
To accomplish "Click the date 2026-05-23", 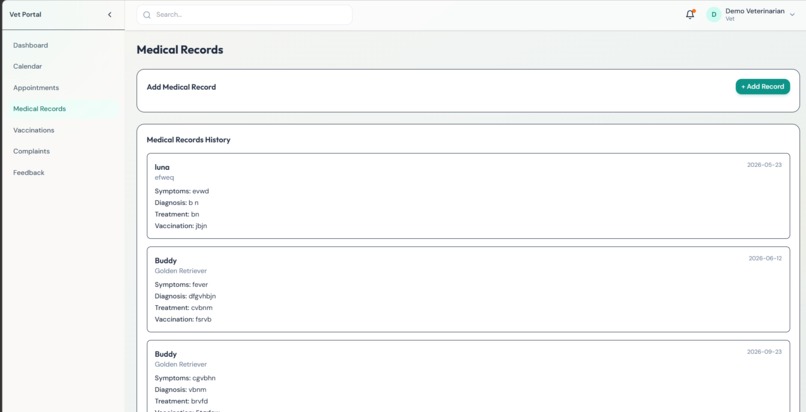I will (x=764, y=165).
